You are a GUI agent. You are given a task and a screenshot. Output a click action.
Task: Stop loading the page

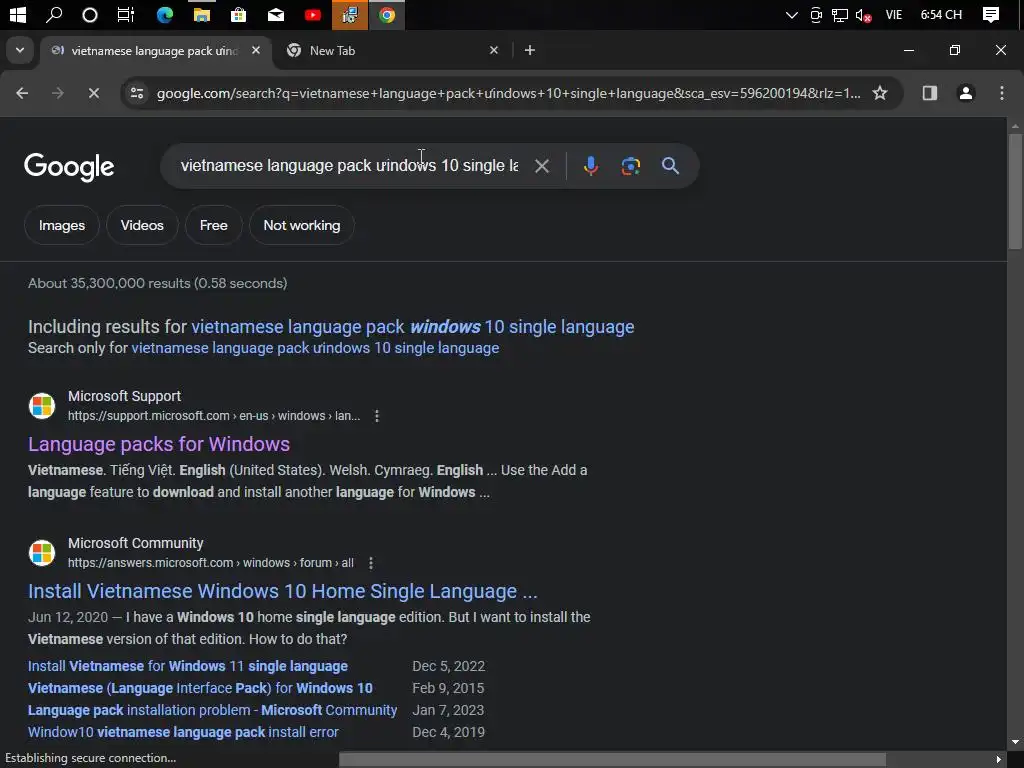click(x=93, y=93)
